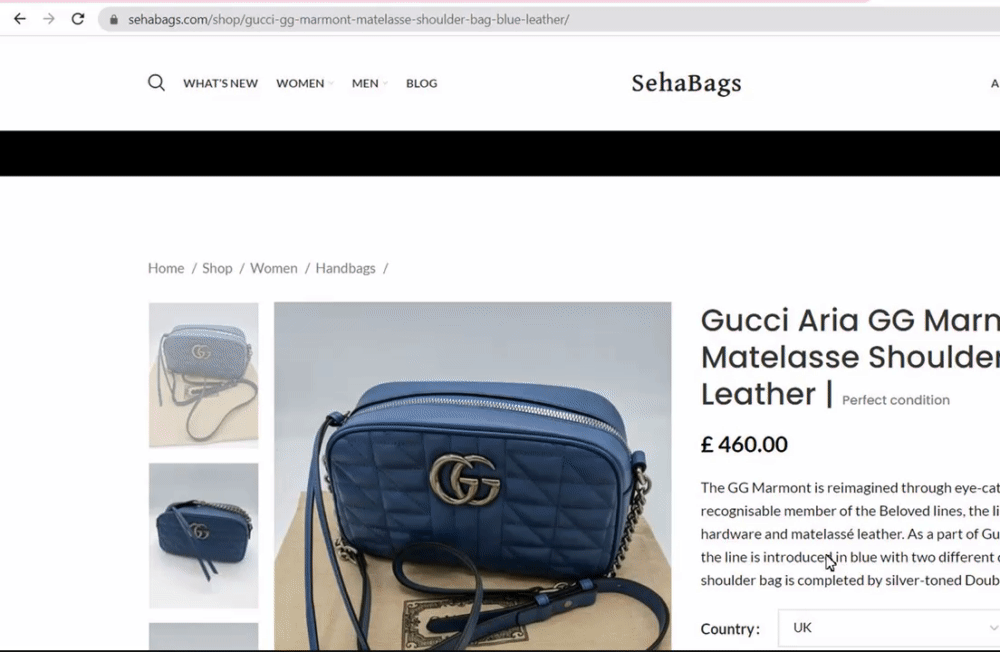Expand the WOMEN menu dropdown
This screenshot has height=652, width=1000.
pyautogui.click(x=304, y=84)
